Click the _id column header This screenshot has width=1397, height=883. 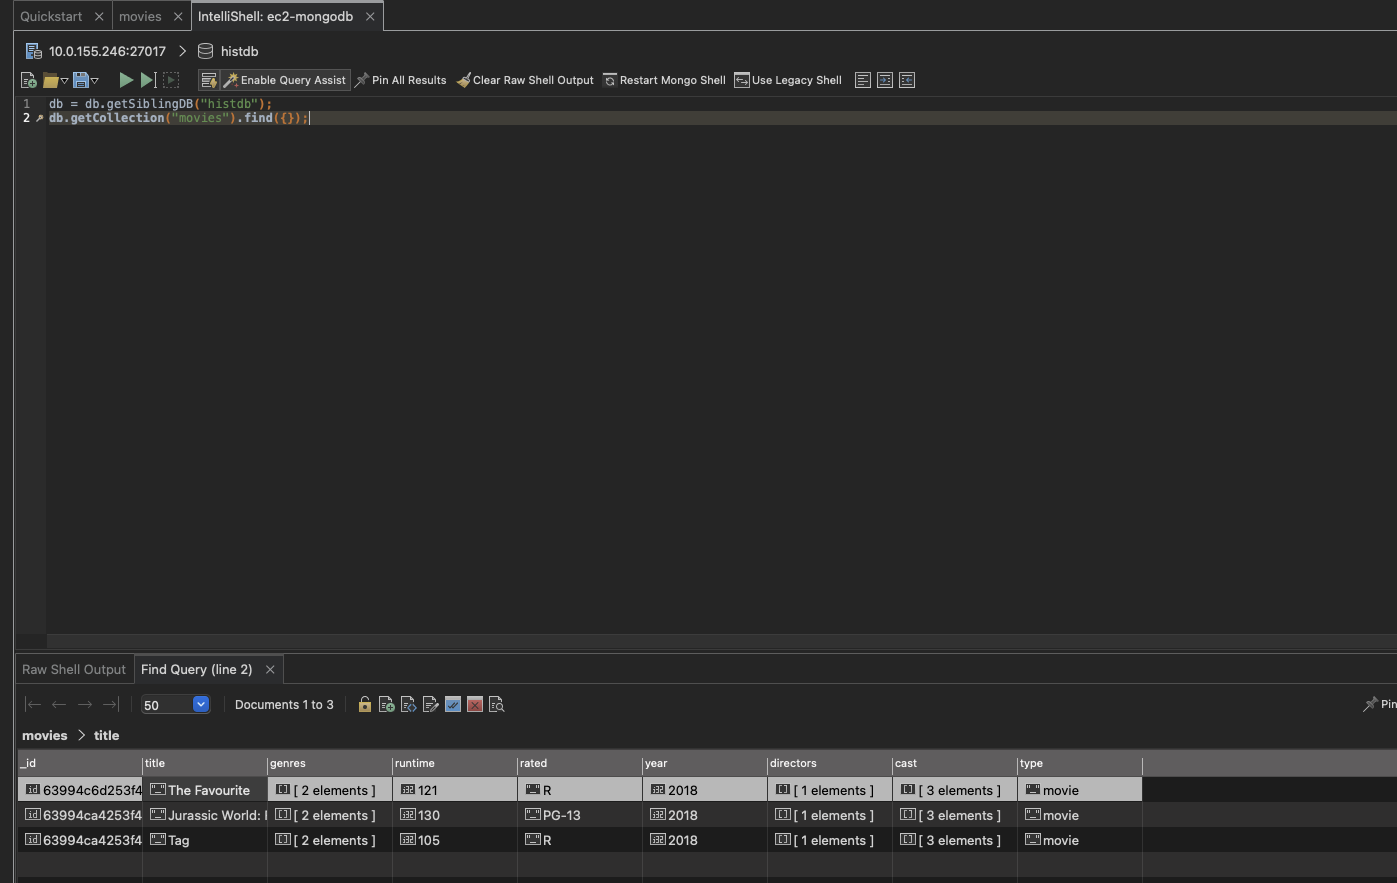point(80,763)
